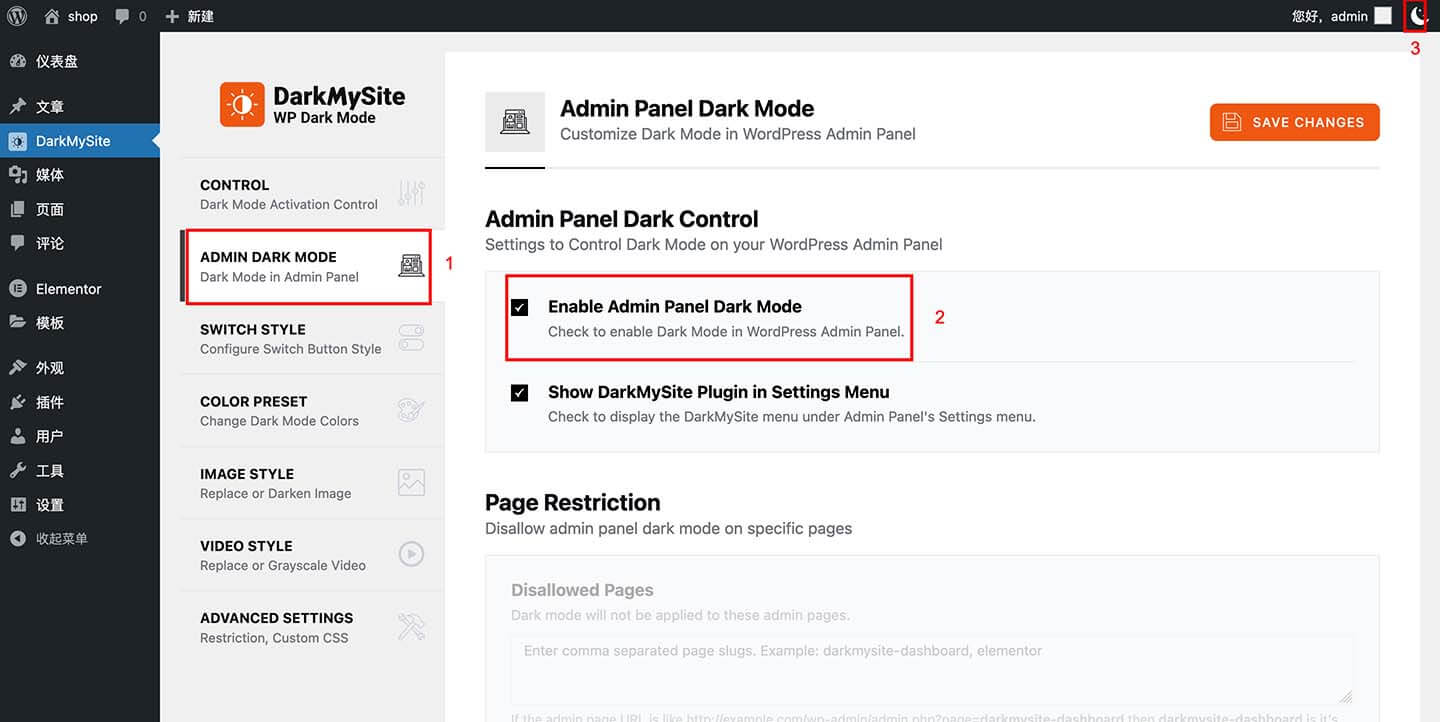This screenshot has width=1440, height=722.
Task: Open 文章 posts menu
Action: coord(80,107)
